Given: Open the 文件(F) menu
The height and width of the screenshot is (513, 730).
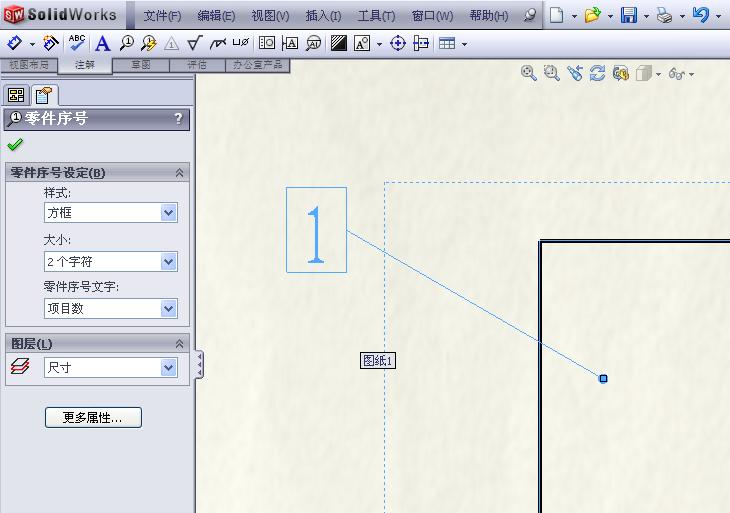Looking at the screenshot, I should click(x=162, y=16).
